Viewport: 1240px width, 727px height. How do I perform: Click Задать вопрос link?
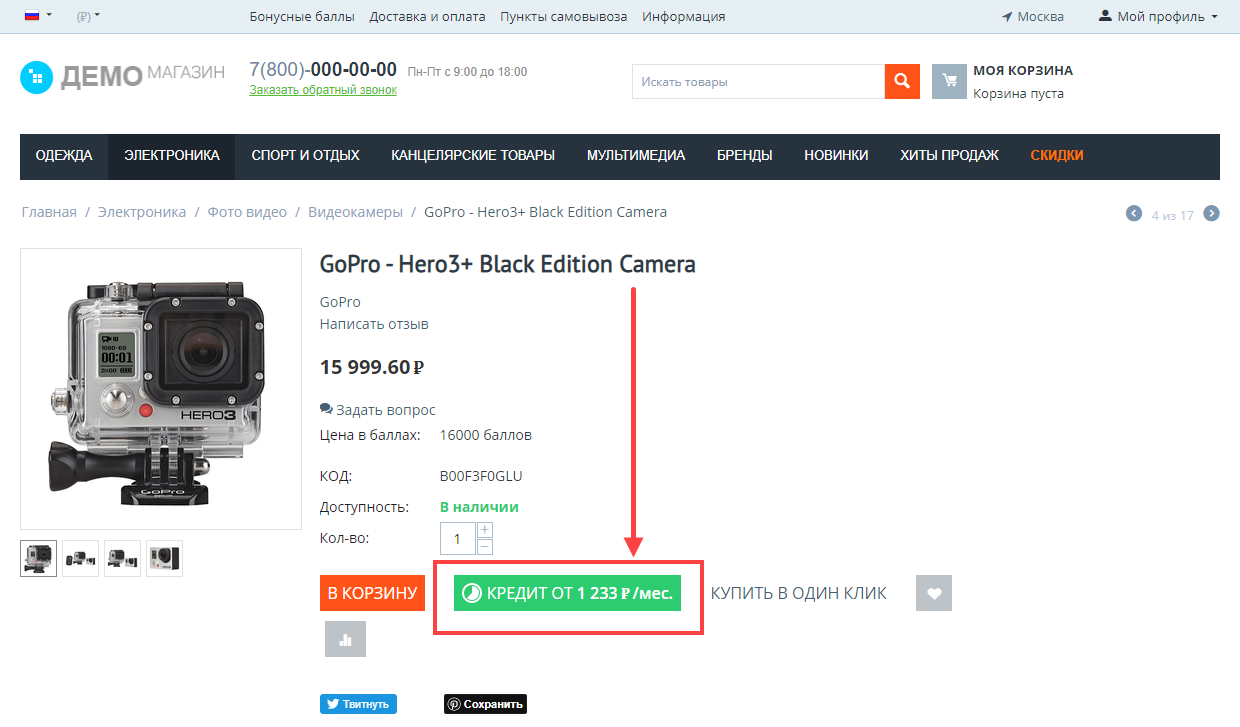tap(386, 410)
